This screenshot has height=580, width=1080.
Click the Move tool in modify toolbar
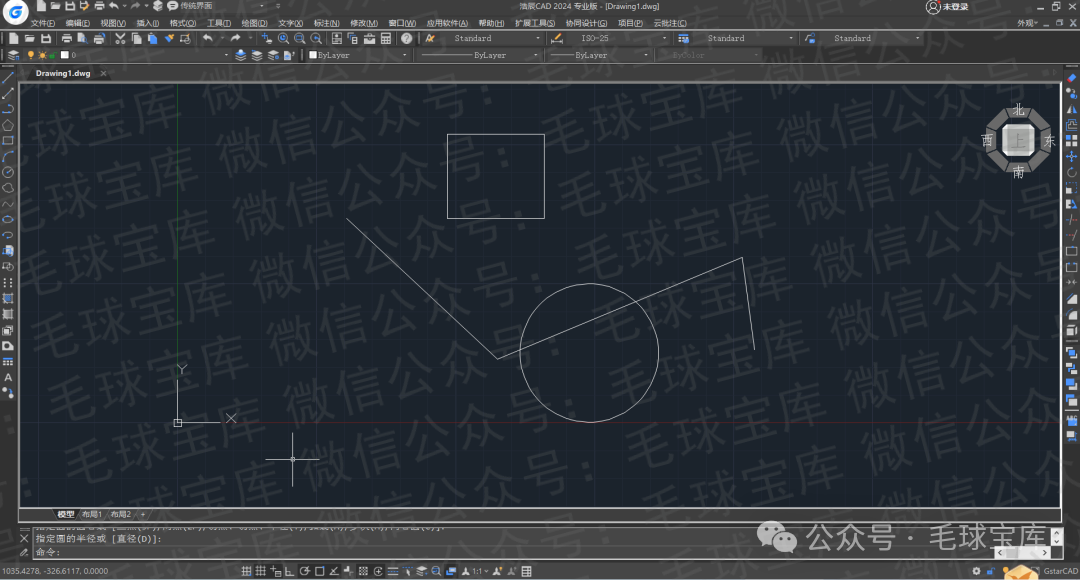click(1072, 157)
